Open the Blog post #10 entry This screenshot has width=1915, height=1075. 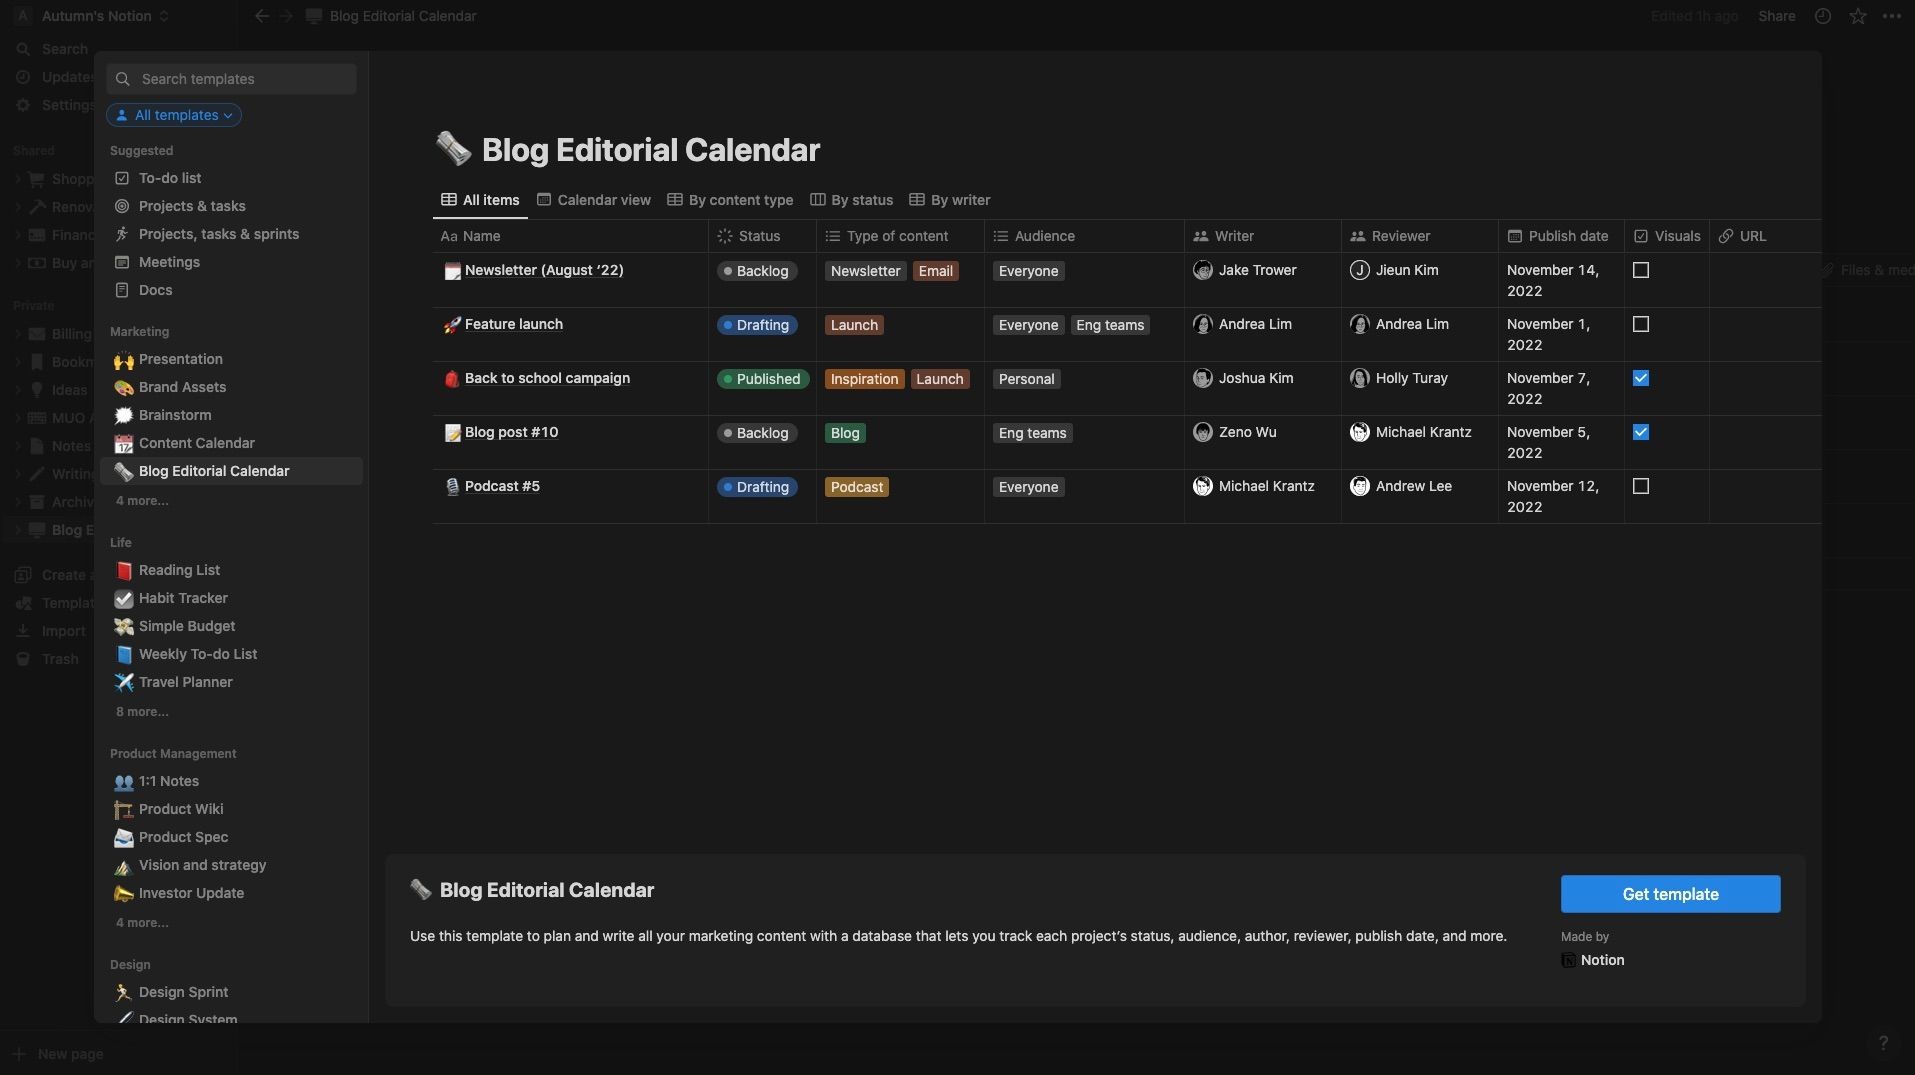coord(511,433)
